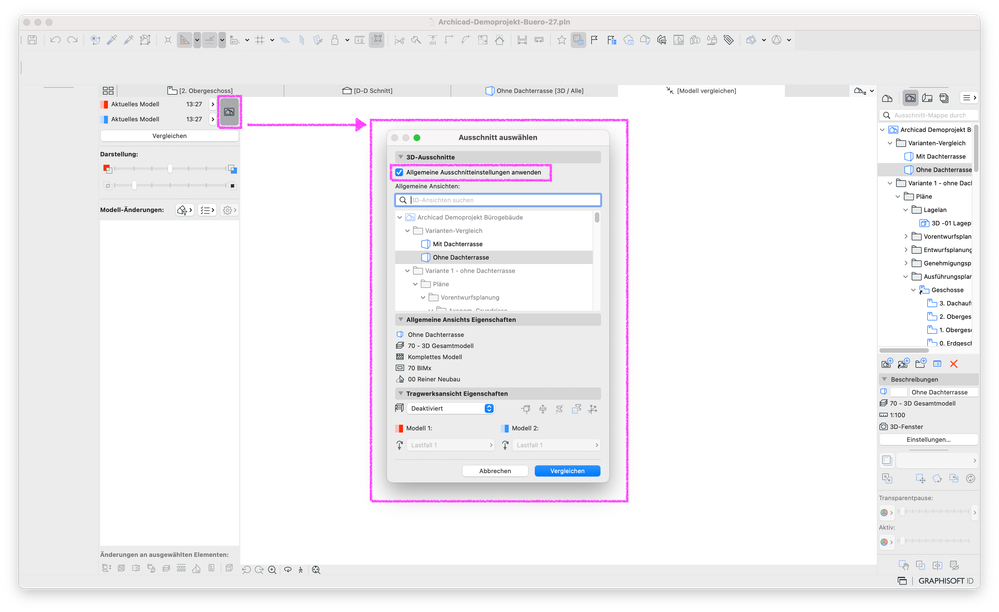The height and width of the screenshot is (612, 999).
Task: Click the flag icon in the toolbar
Action: [x=594, y=40]
